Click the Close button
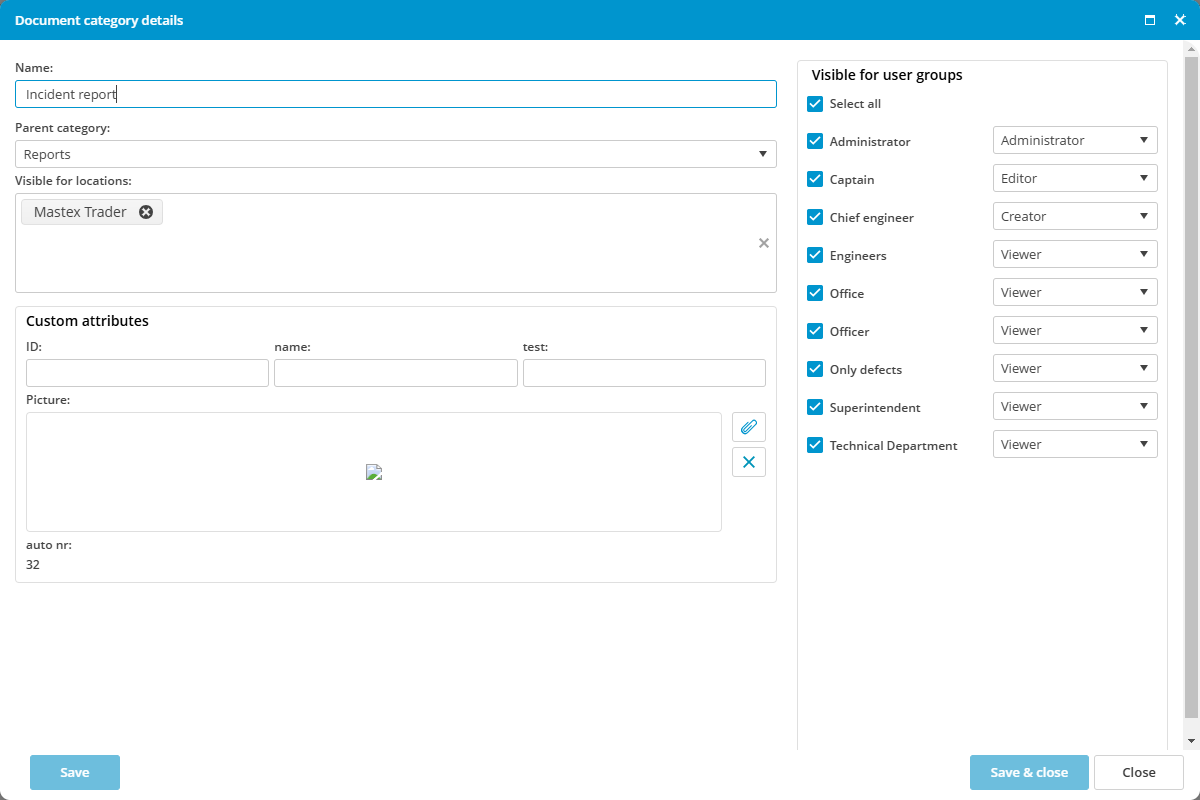The image size is (1200, 800). (1139, 772)
